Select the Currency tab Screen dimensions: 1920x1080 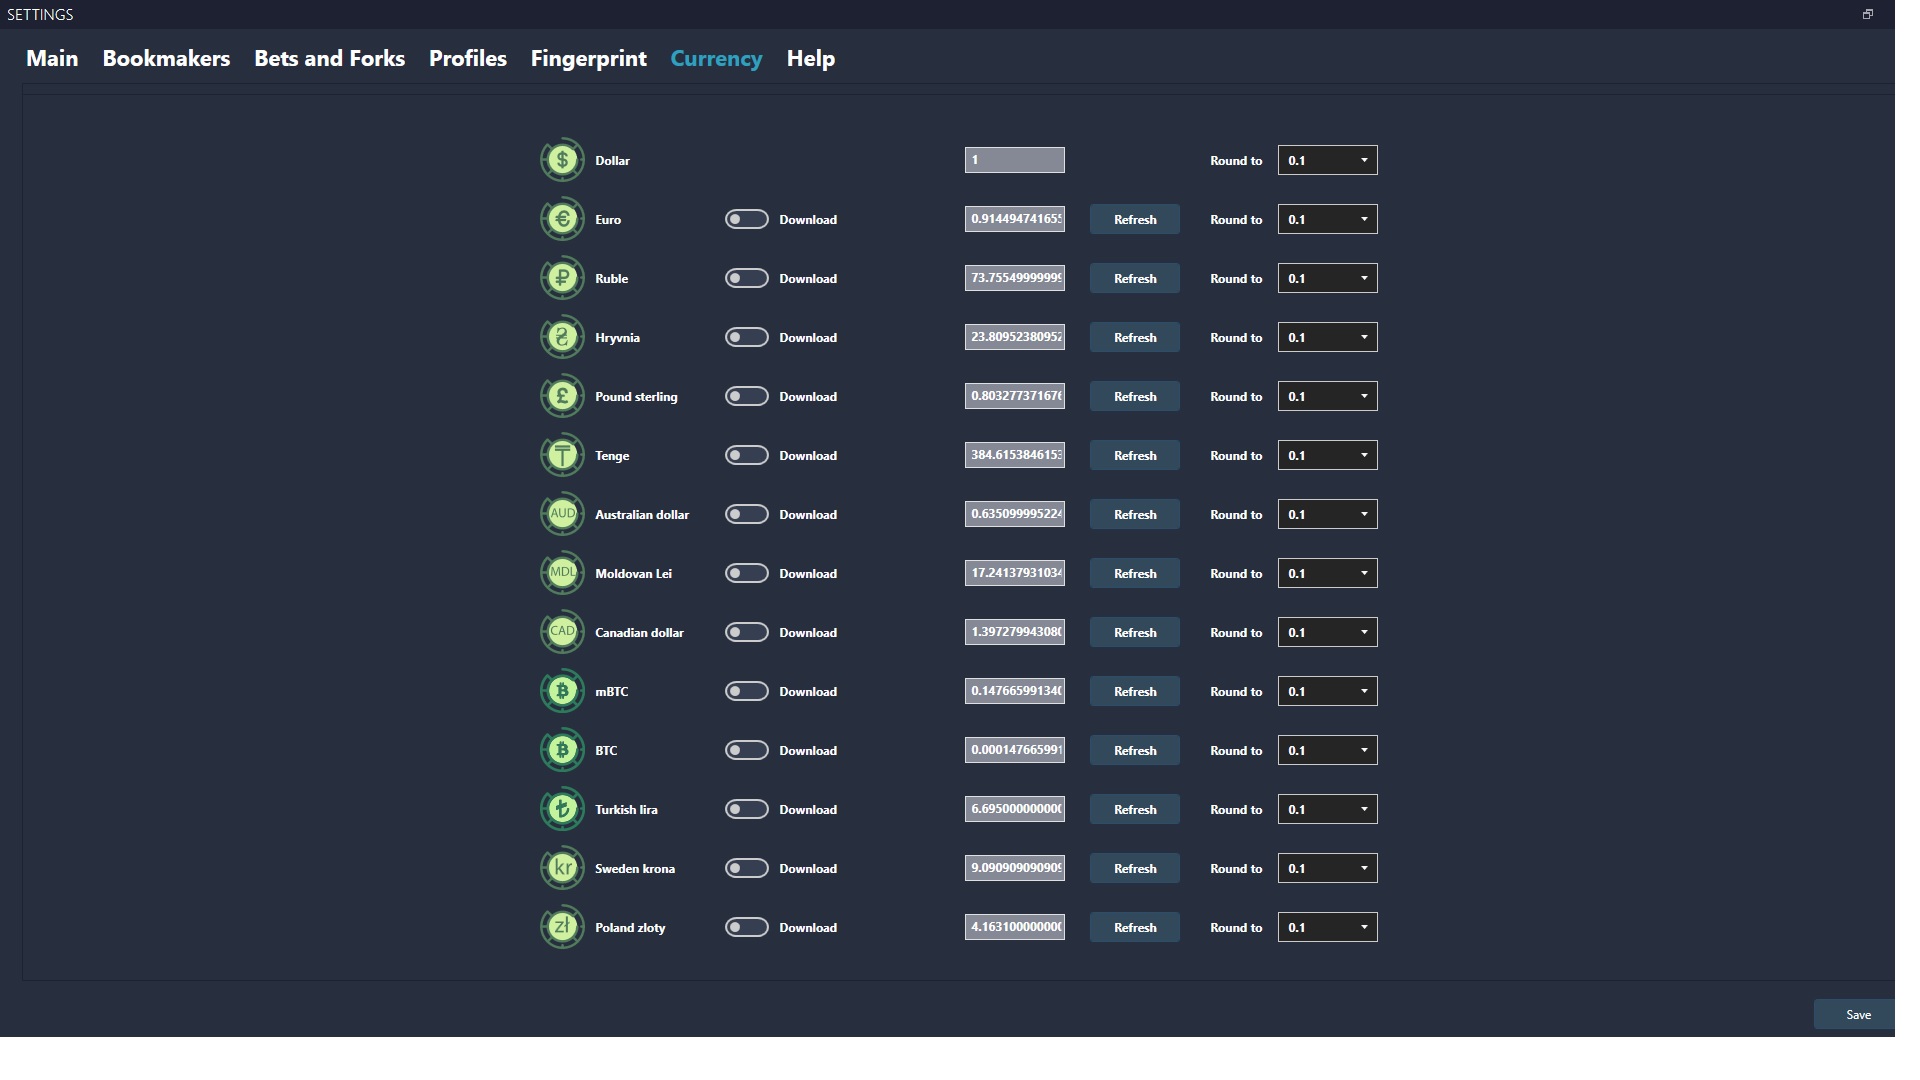tap(716, 59)
